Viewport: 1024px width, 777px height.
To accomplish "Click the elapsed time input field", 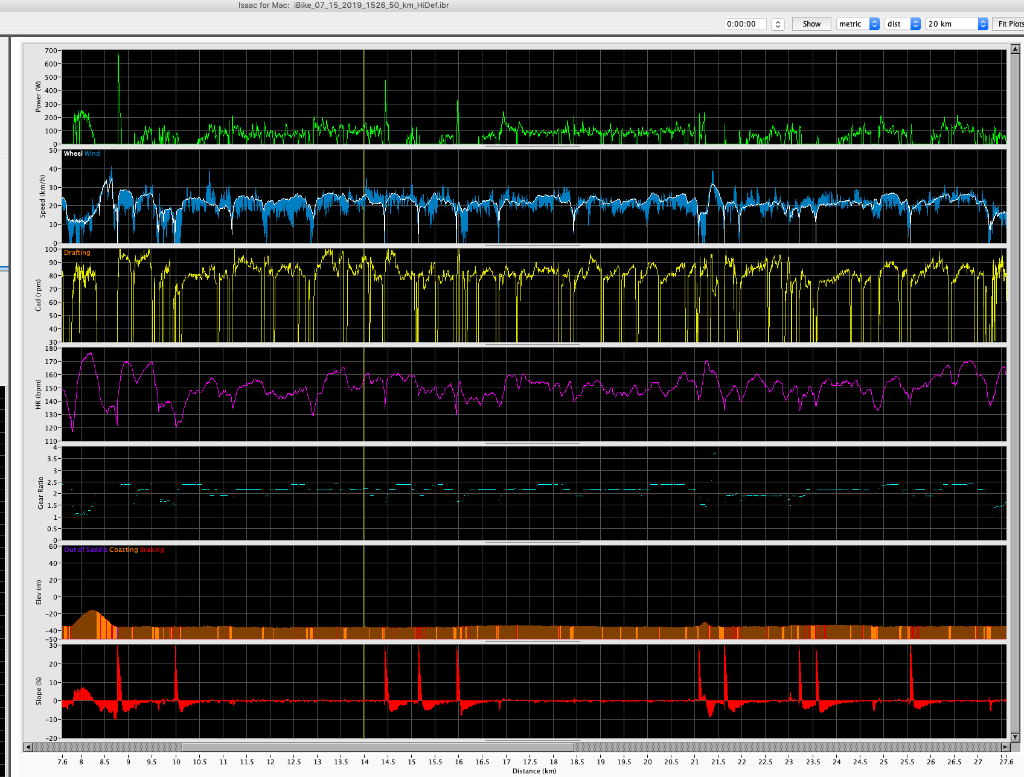I will click(746, 24).
